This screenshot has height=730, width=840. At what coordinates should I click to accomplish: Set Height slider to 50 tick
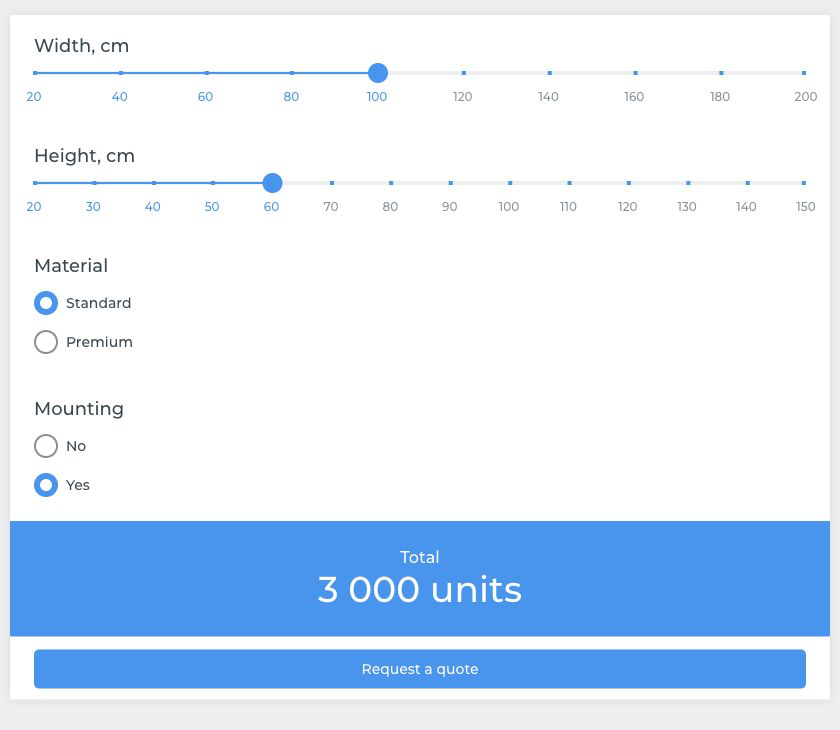pyautogui.click(x=213, y=183)
